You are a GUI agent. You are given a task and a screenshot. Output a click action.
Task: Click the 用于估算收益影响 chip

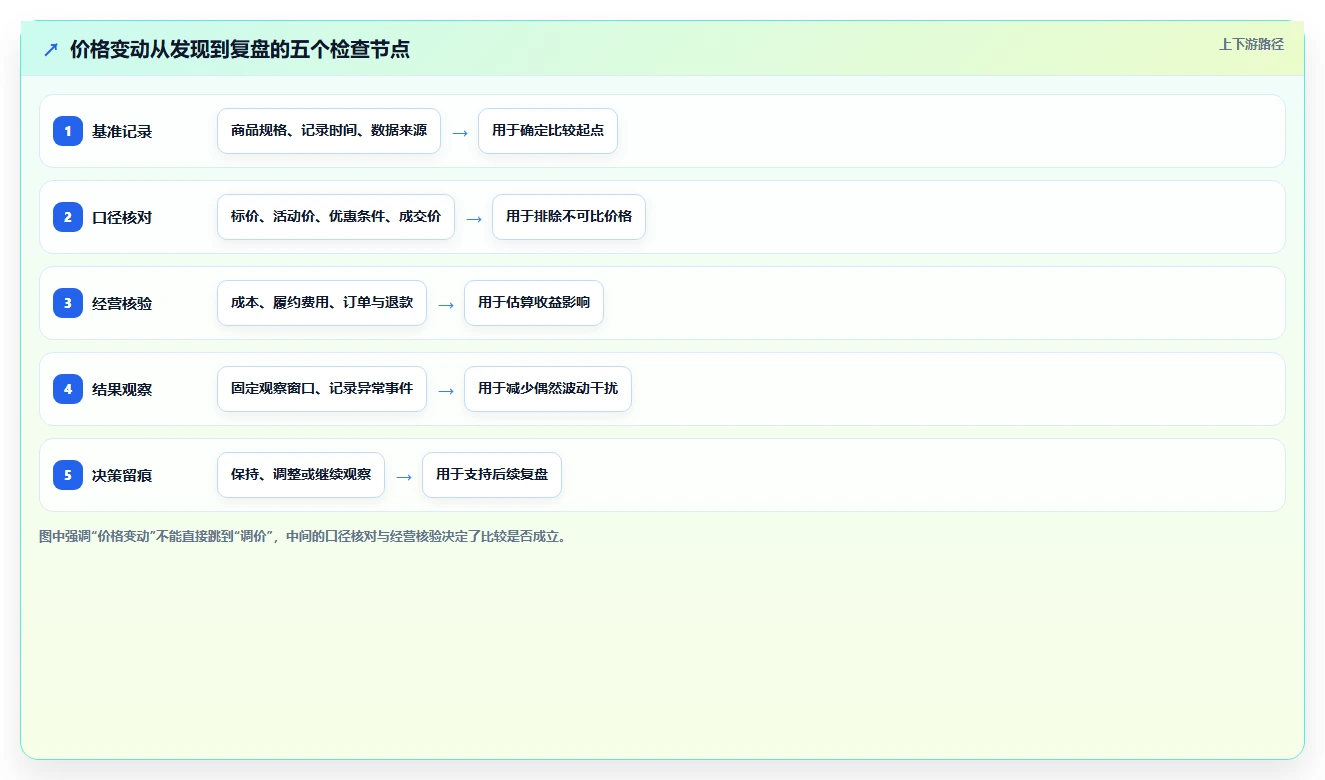(534, 303)
